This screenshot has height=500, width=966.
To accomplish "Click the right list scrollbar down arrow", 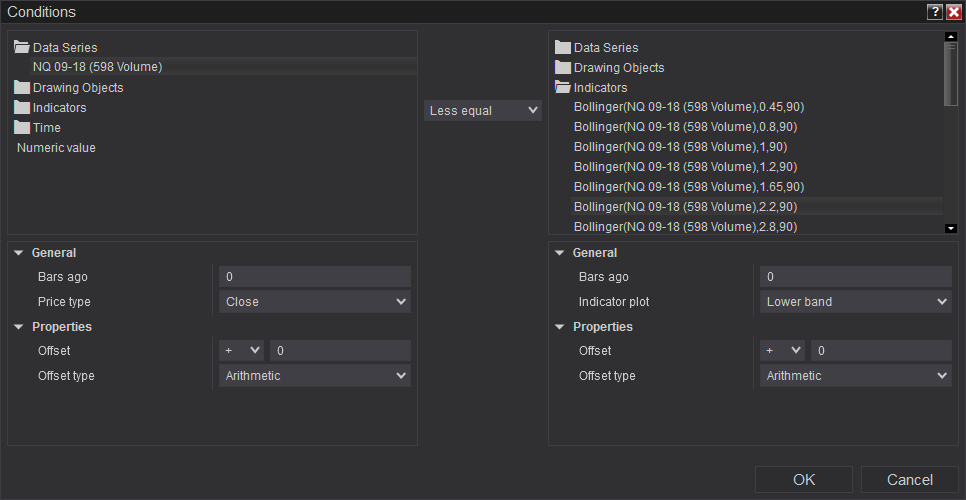I will (x=950, y=228).
